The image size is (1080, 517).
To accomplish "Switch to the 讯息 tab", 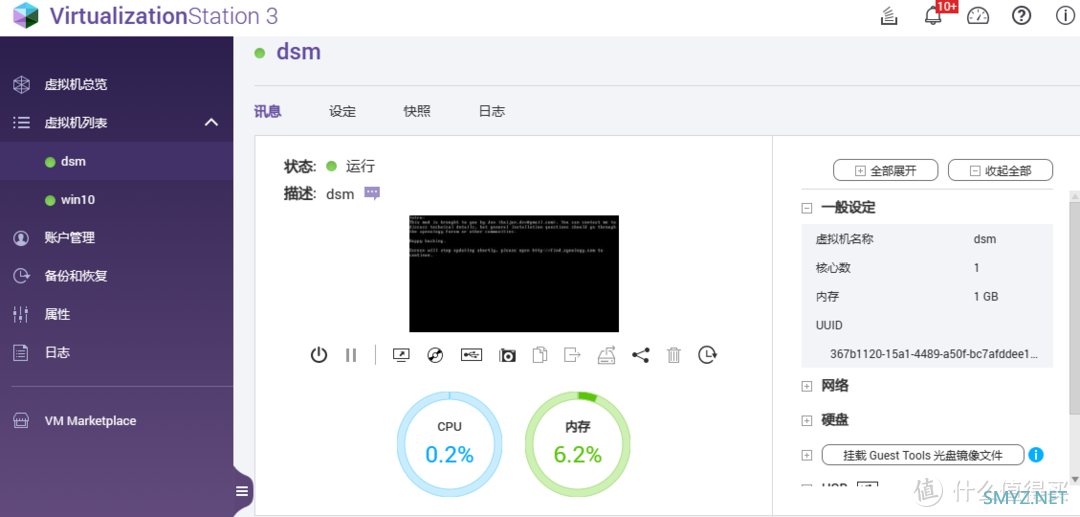I will (268, 112).
